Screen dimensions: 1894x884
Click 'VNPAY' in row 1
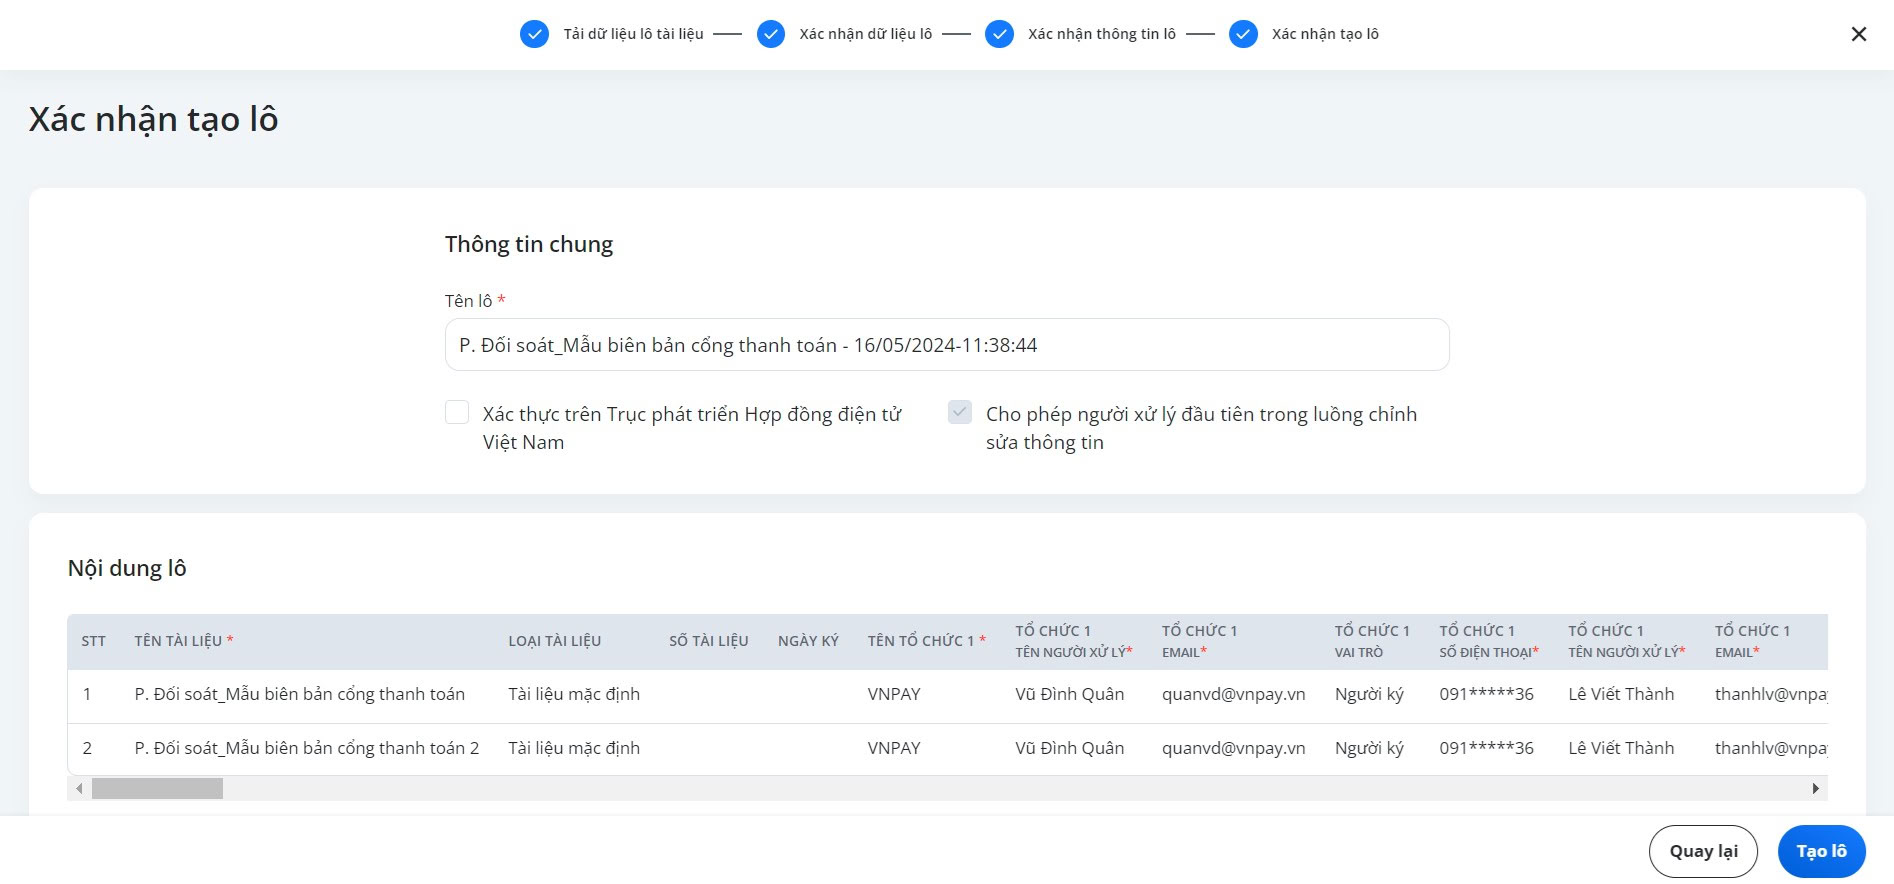[x=894, y=694]
